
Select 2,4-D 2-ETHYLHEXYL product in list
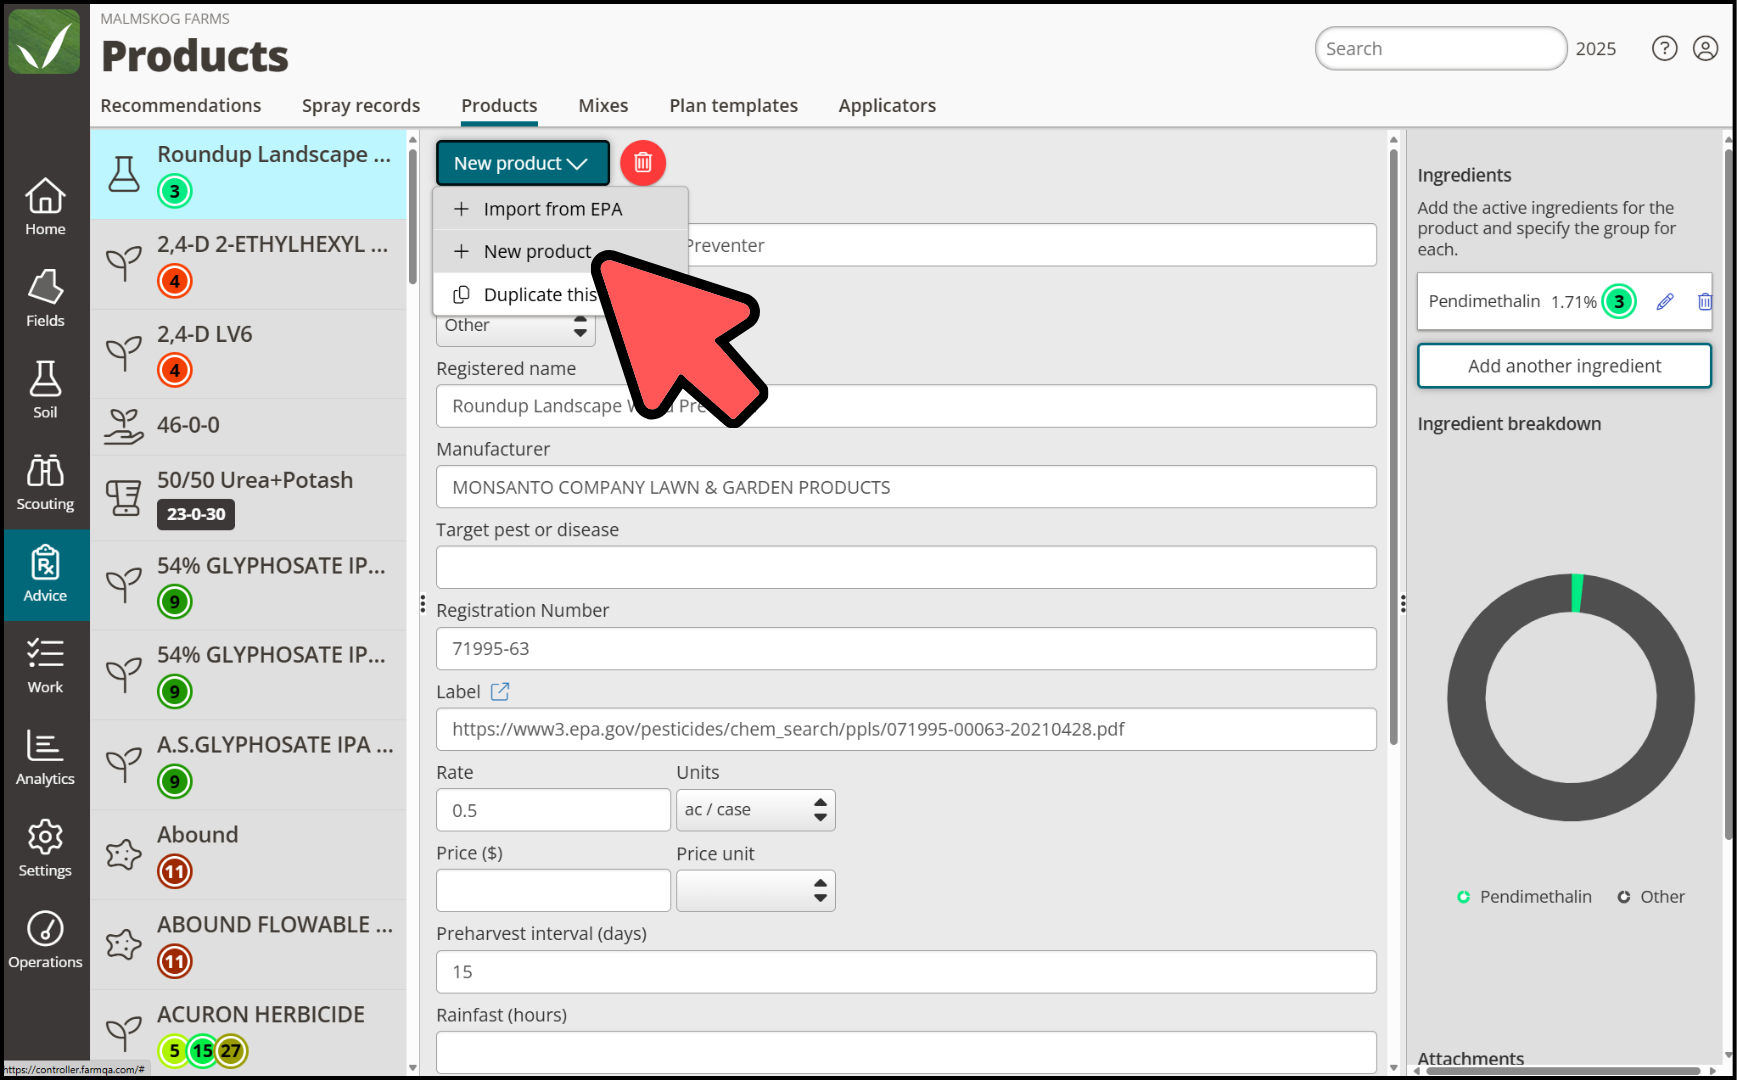coord(248,264)
